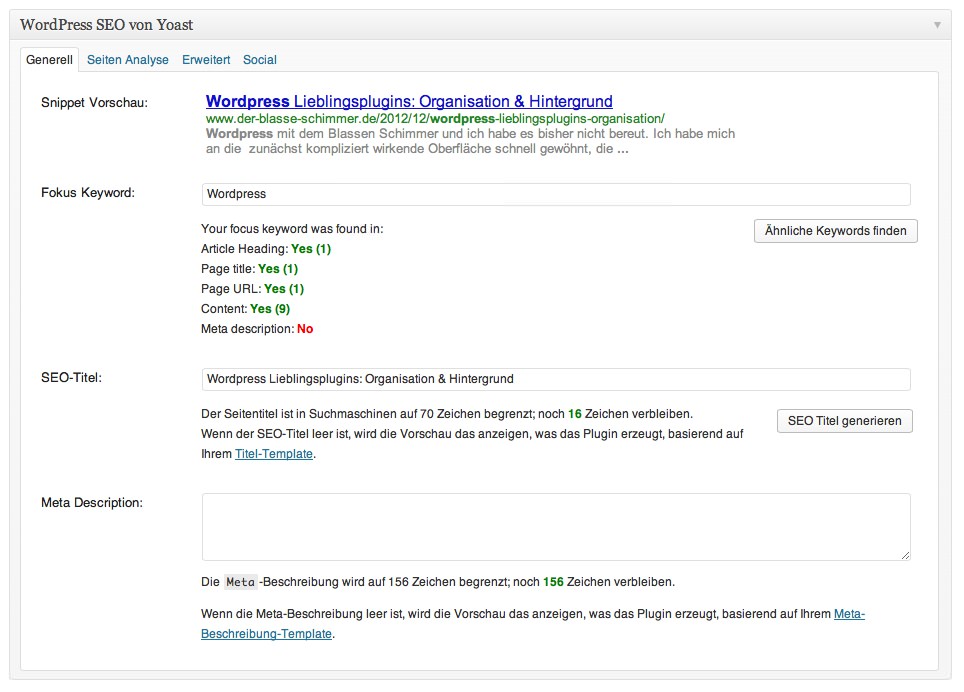Open the Meta-Beschreibung-Template link
The height and width of the screenshot is (692, 964).
coord(533,624)
